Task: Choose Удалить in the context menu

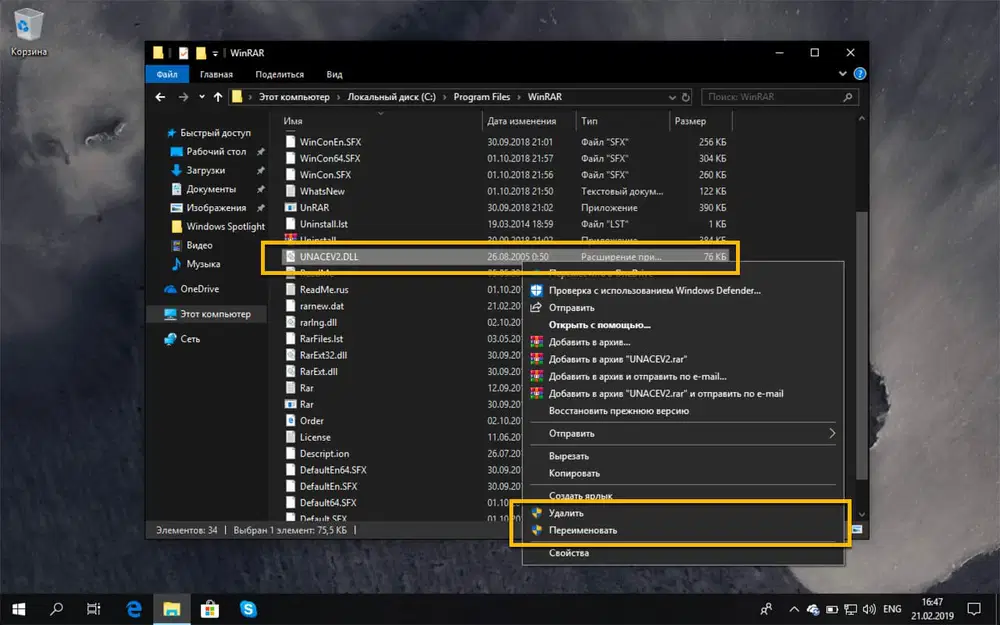Action: 566,513
